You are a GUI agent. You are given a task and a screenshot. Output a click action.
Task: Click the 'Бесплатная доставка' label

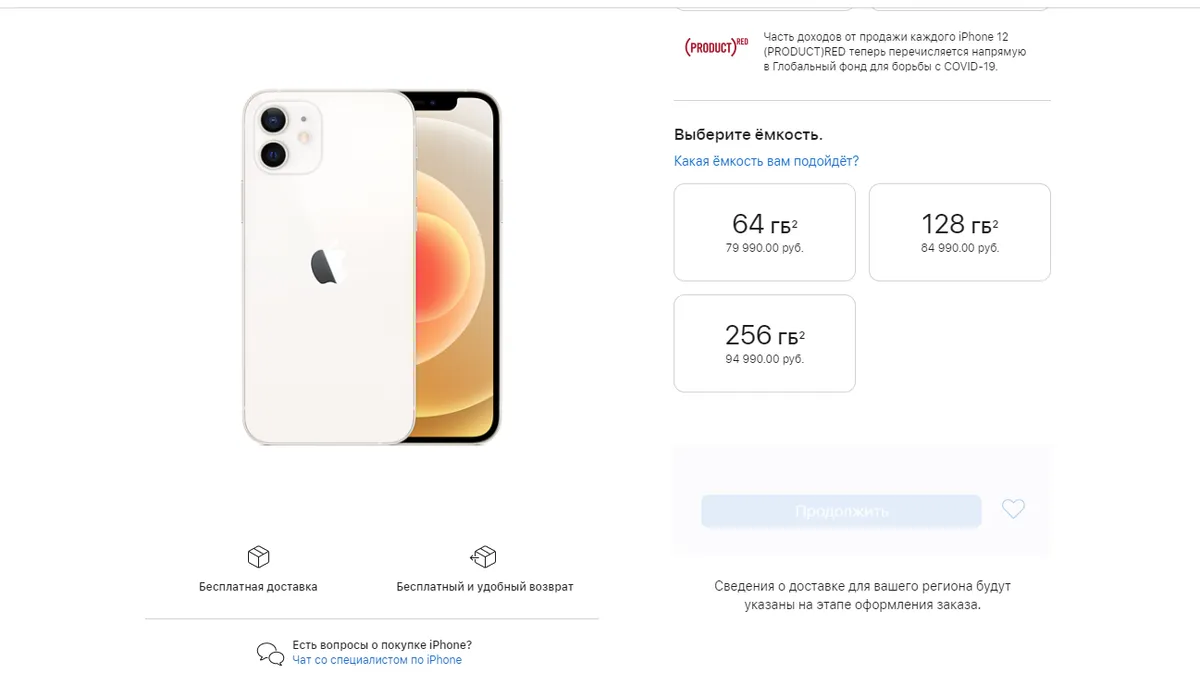point(258,587)
